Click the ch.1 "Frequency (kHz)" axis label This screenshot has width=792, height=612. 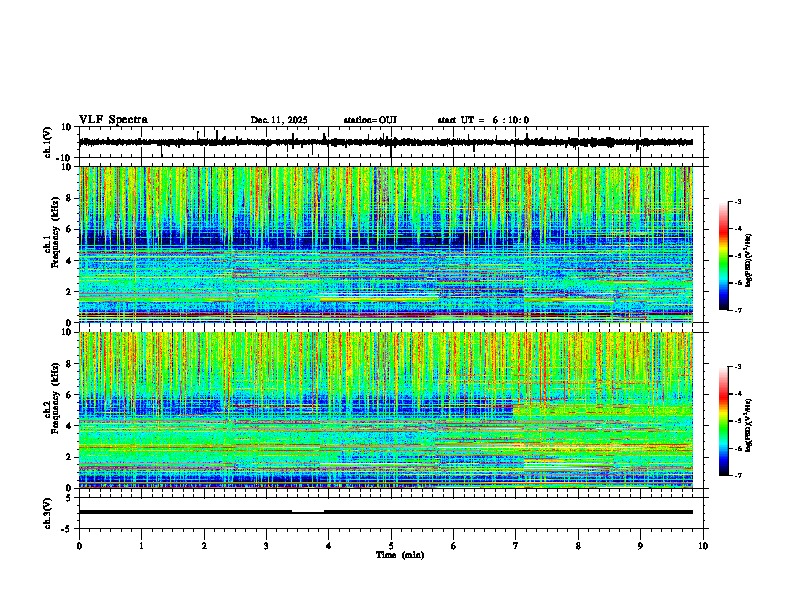(55, 233)
